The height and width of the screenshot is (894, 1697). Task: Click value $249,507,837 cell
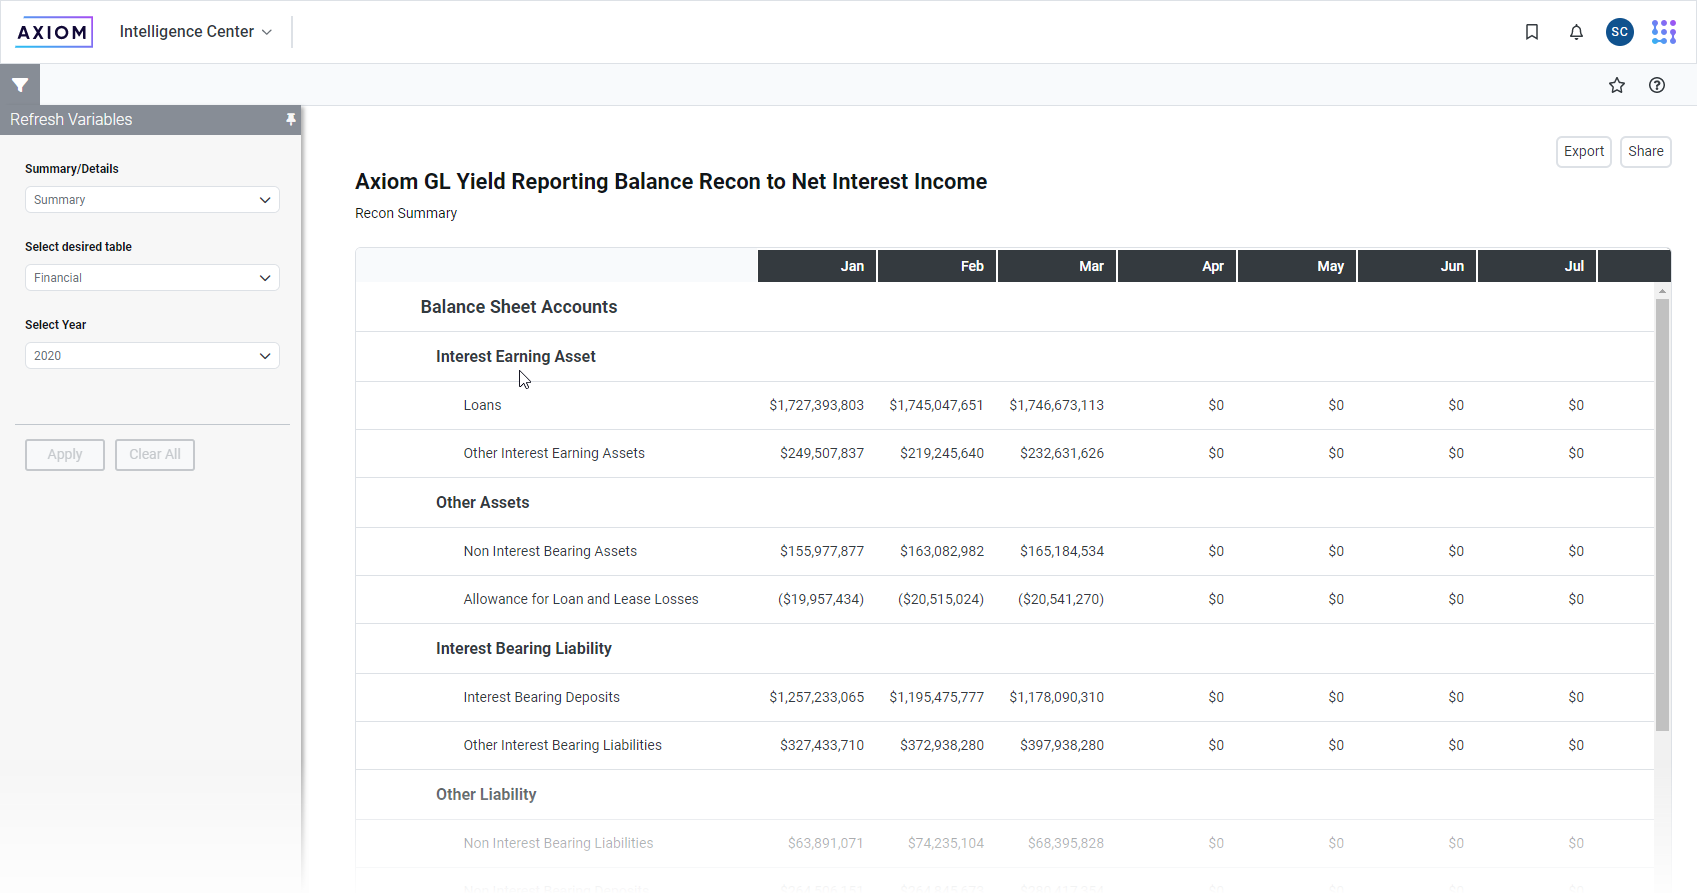click(x=822, y=453)
